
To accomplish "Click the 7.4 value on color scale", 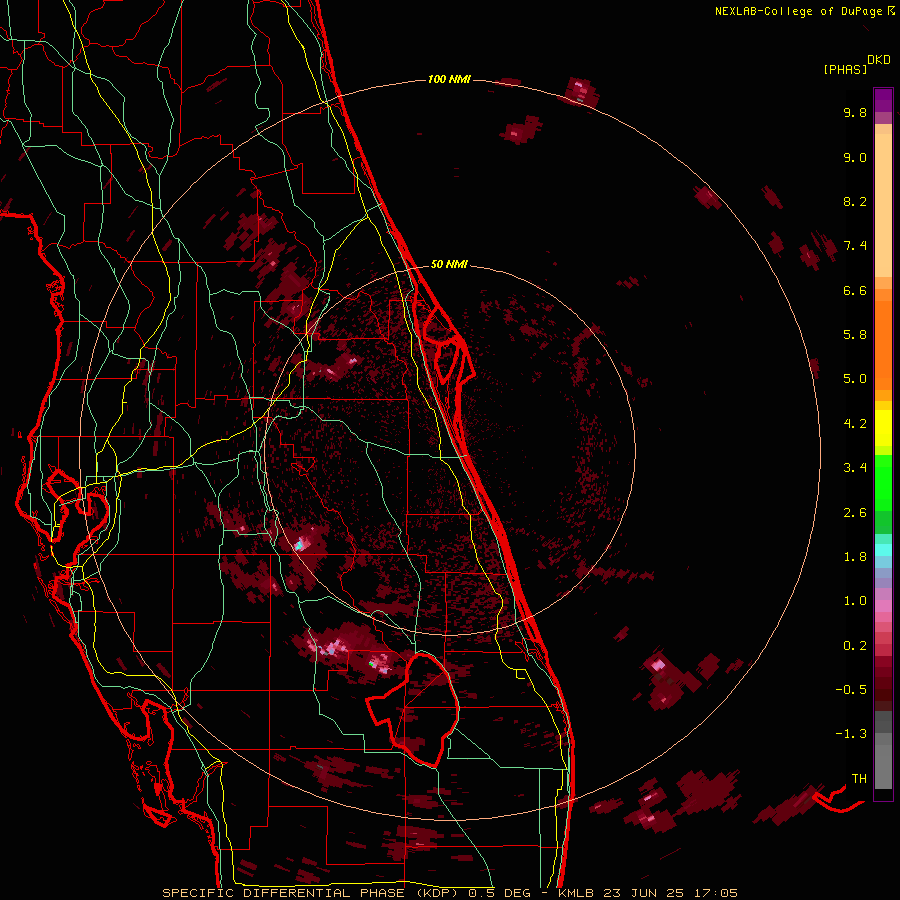I will (855, 246).
